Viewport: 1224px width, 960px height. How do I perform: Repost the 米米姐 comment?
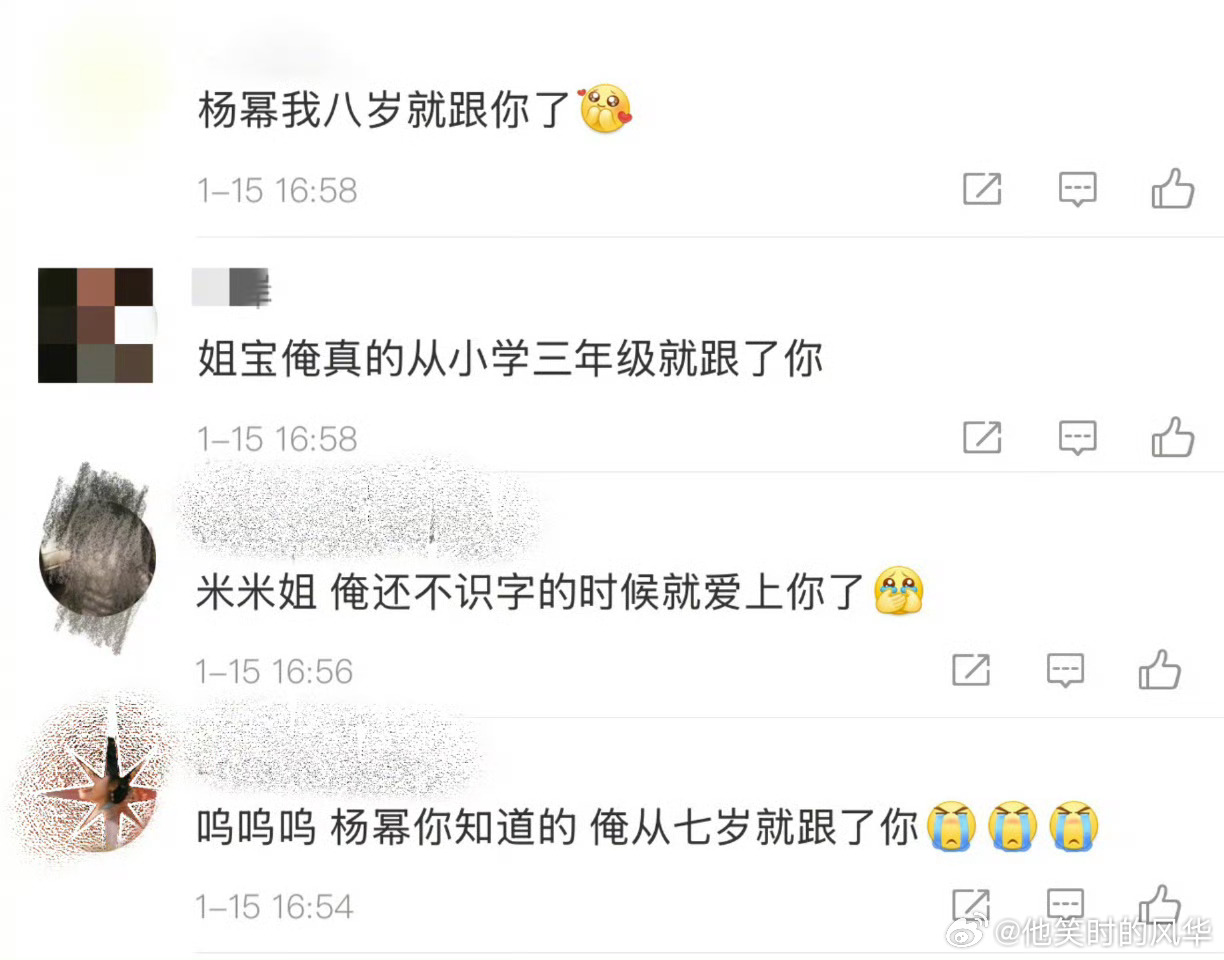(971, 669)
